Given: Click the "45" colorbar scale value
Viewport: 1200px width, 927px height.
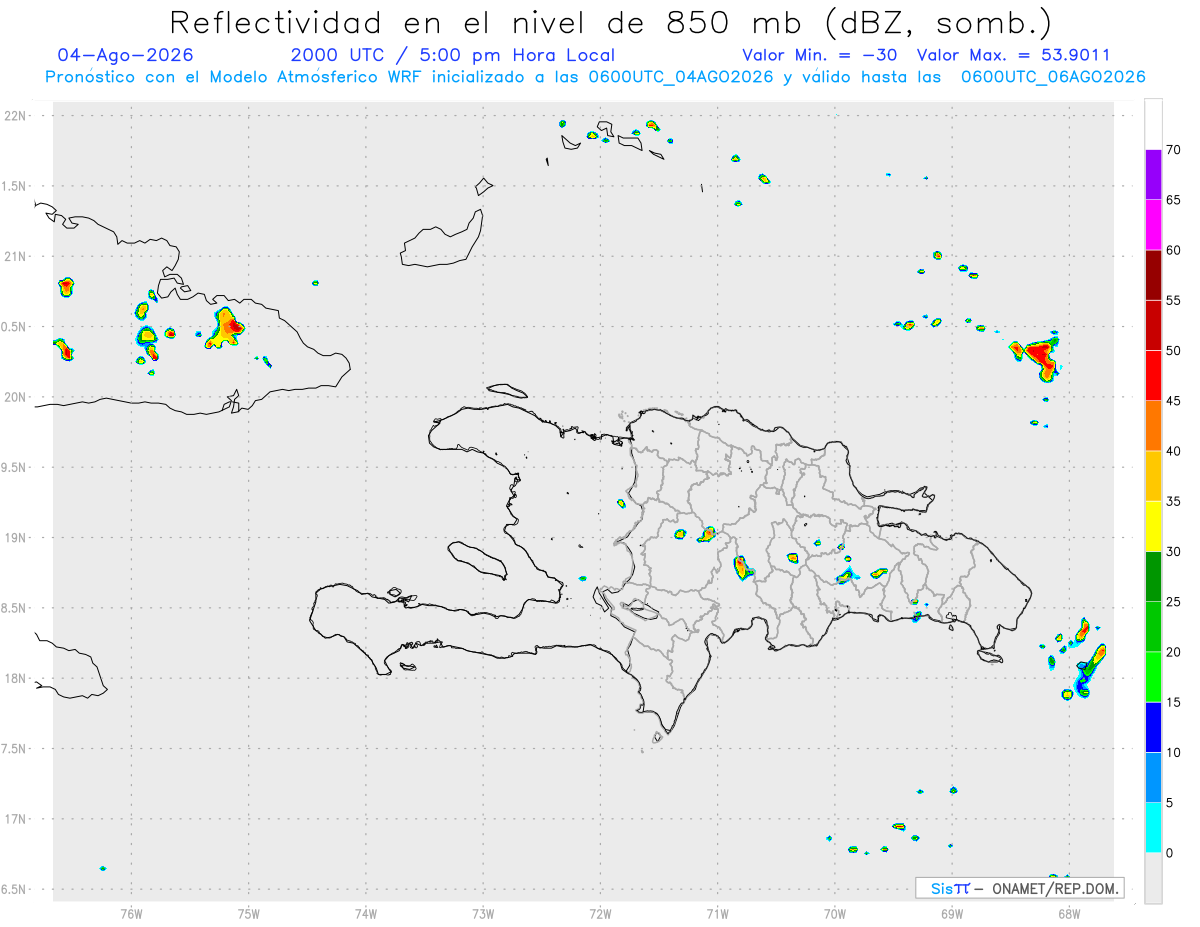Looking at the screenshot, I should coord(1173,401).
